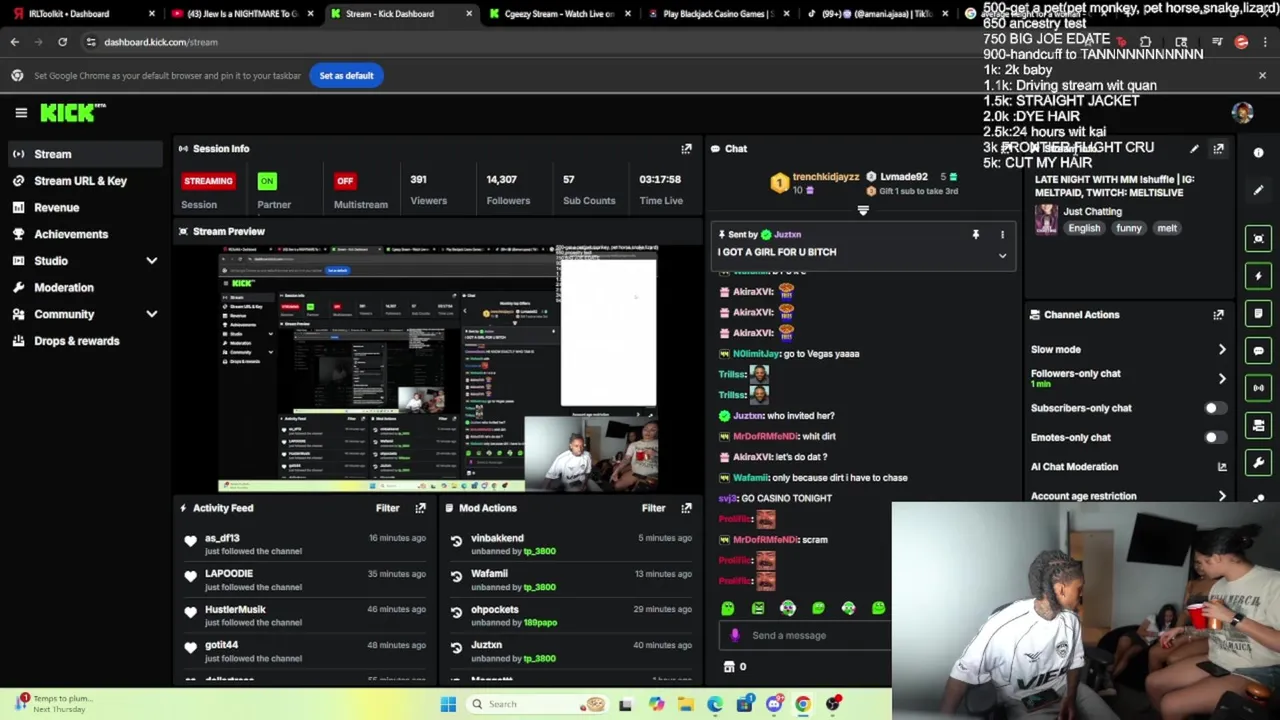Open trenchkidjayzz leaderboard user

[x=825, y=177]
